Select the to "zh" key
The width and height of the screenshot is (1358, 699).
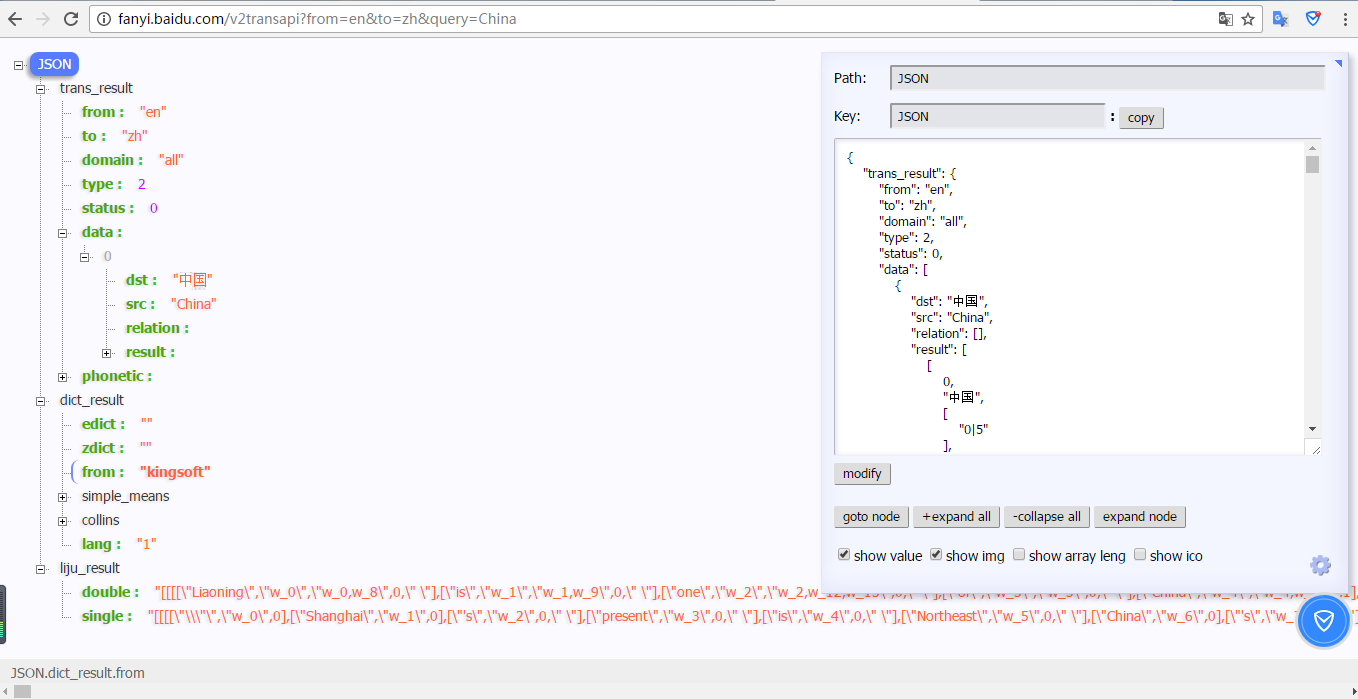[x=95, y=136]
